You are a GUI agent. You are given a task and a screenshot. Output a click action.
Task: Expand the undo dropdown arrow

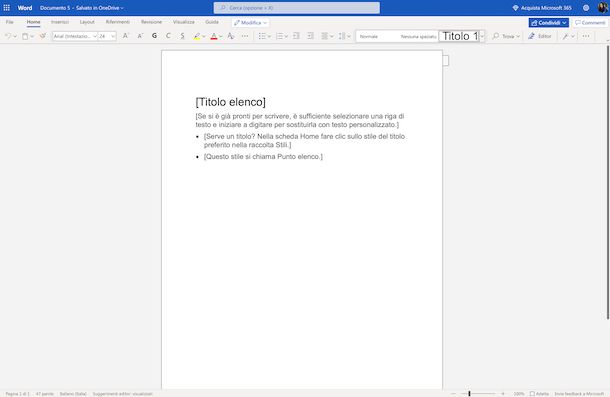point(15,36)
